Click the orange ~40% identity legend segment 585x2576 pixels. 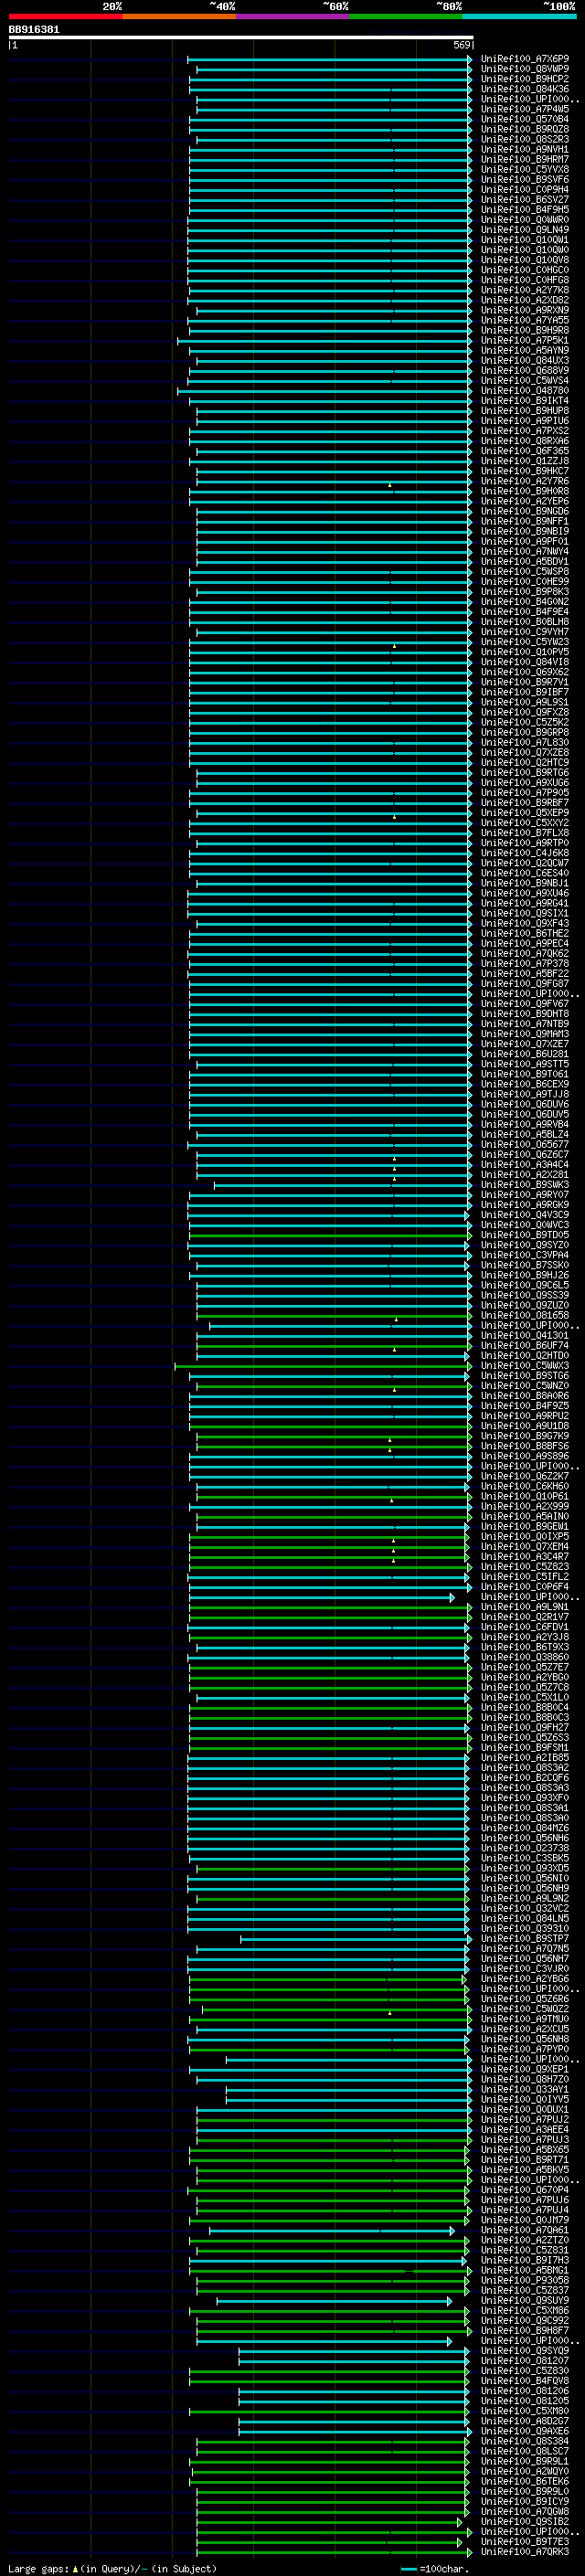click(x=179, y=16)
